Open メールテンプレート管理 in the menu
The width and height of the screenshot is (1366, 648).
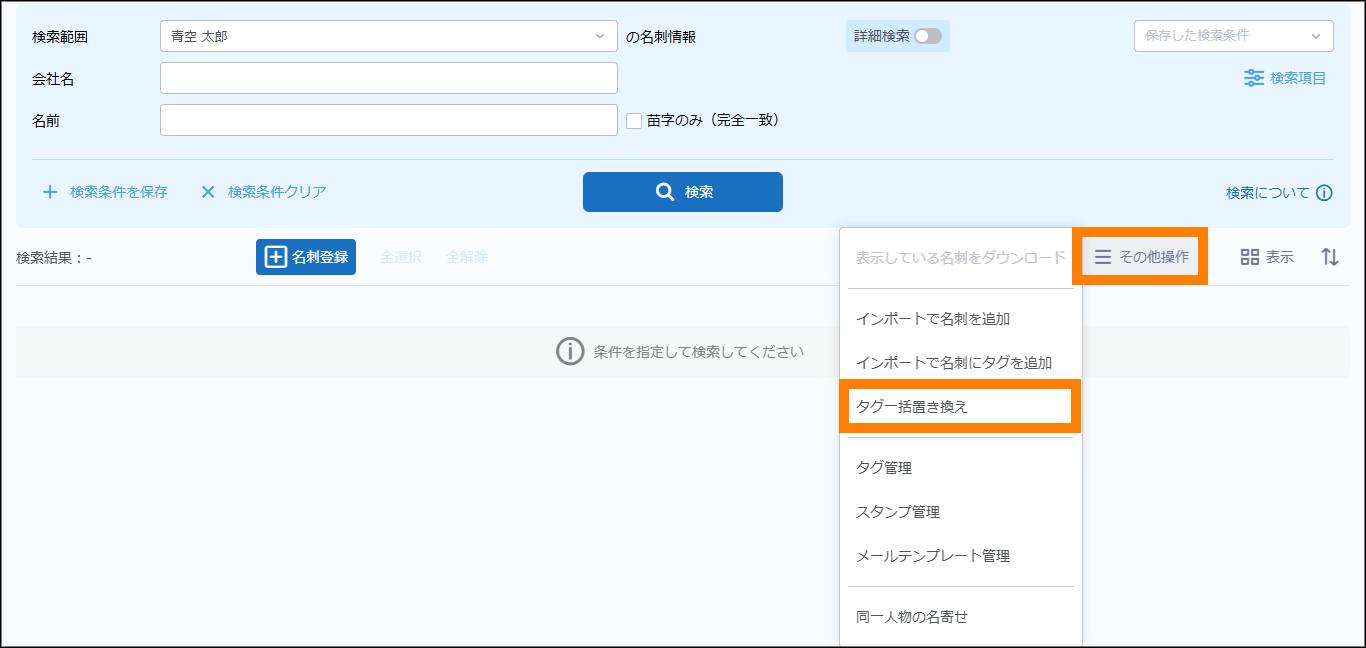(x=932, y=555)
